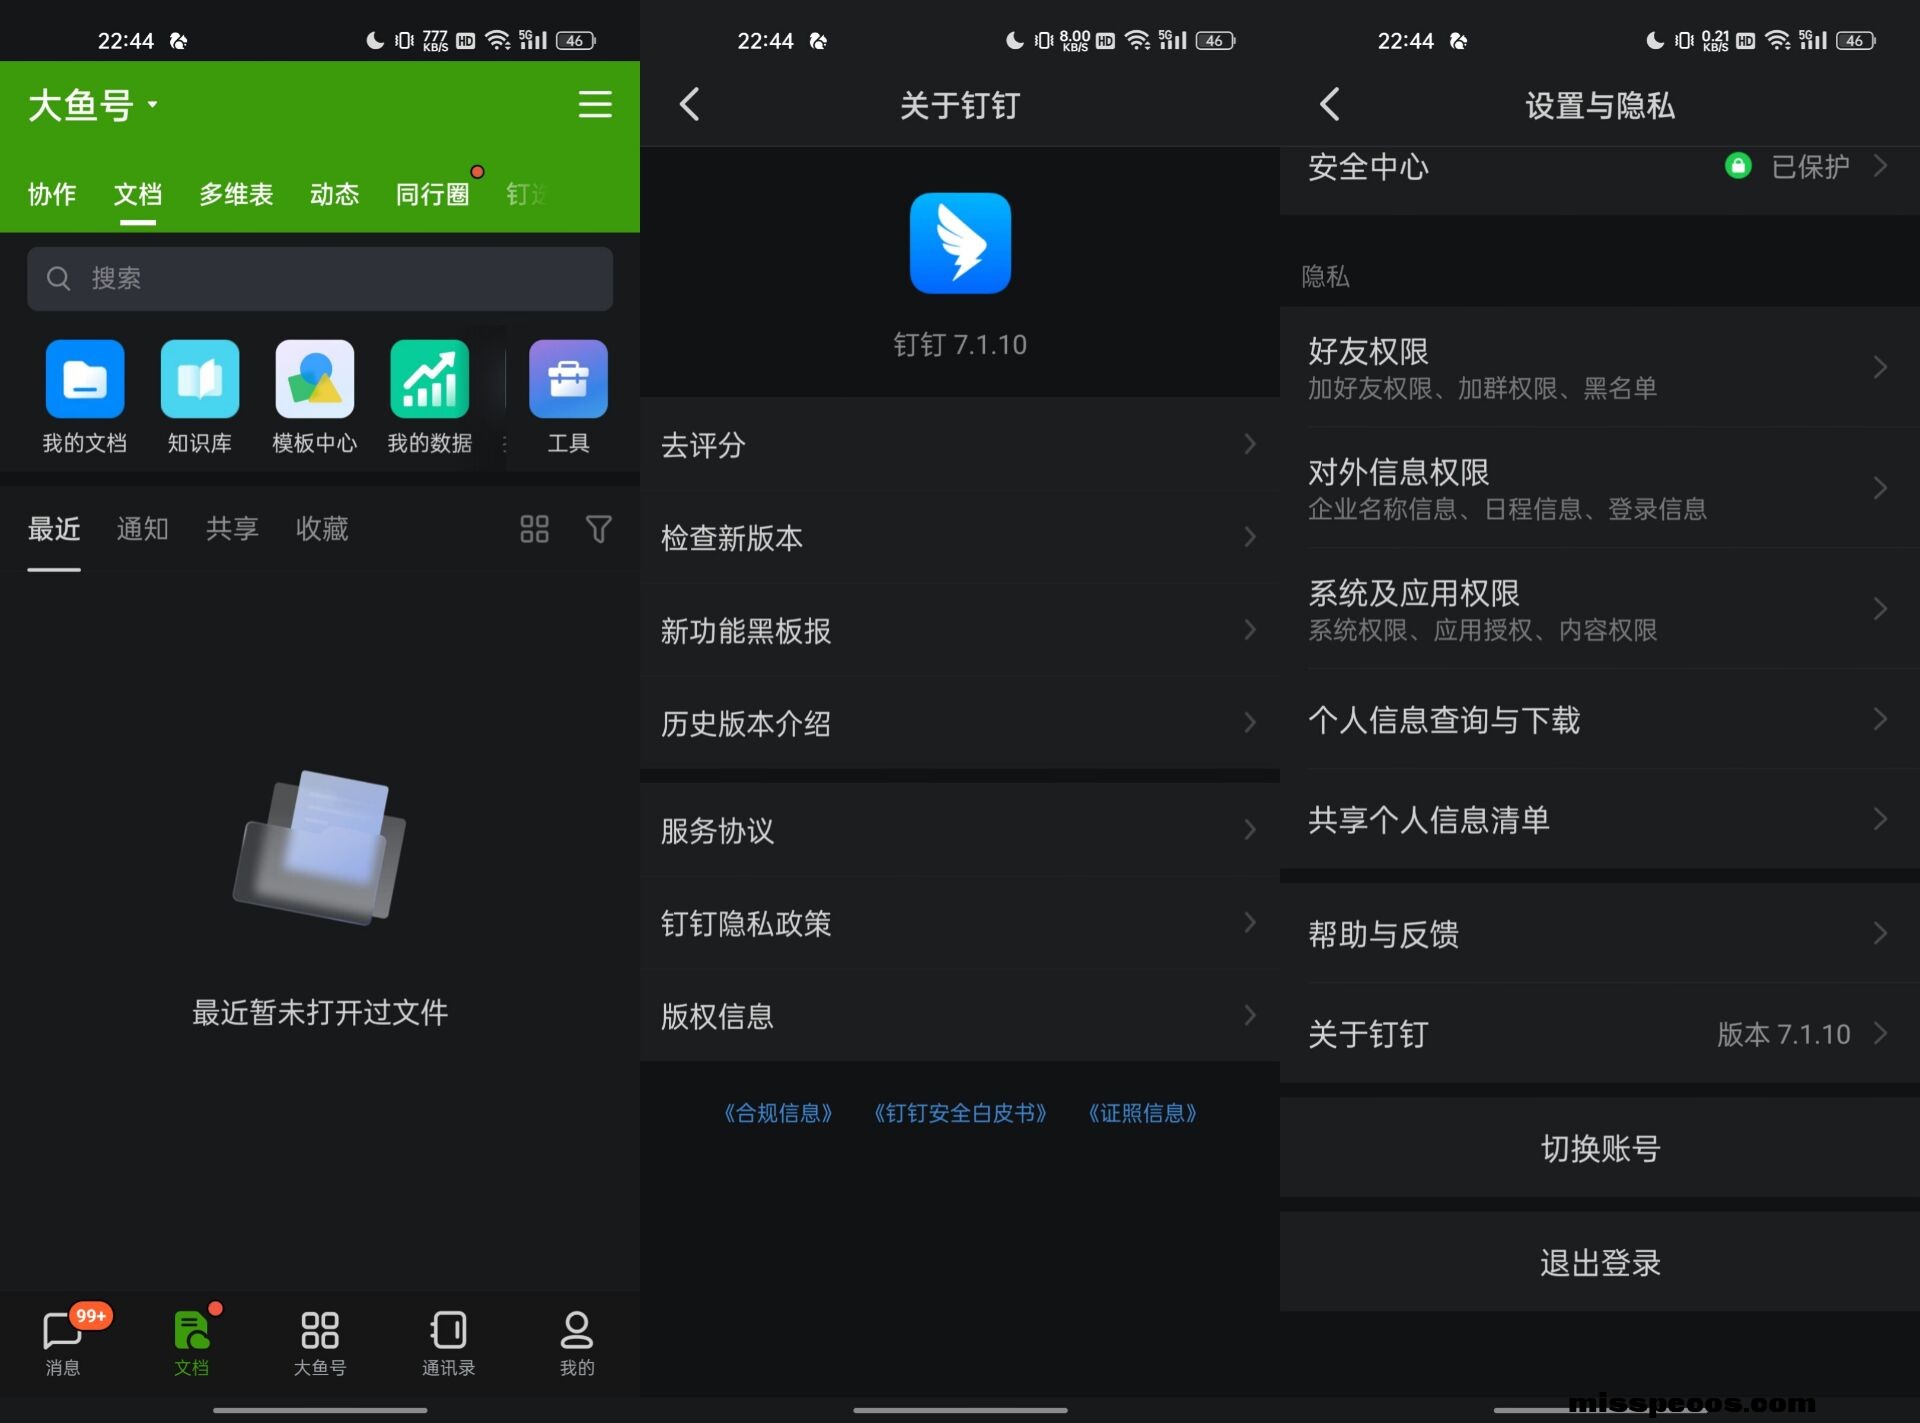The width and height of the screenshot is (1920, 1423).
Task: Switch to 同行圈 tab
Action: (432, 194)
